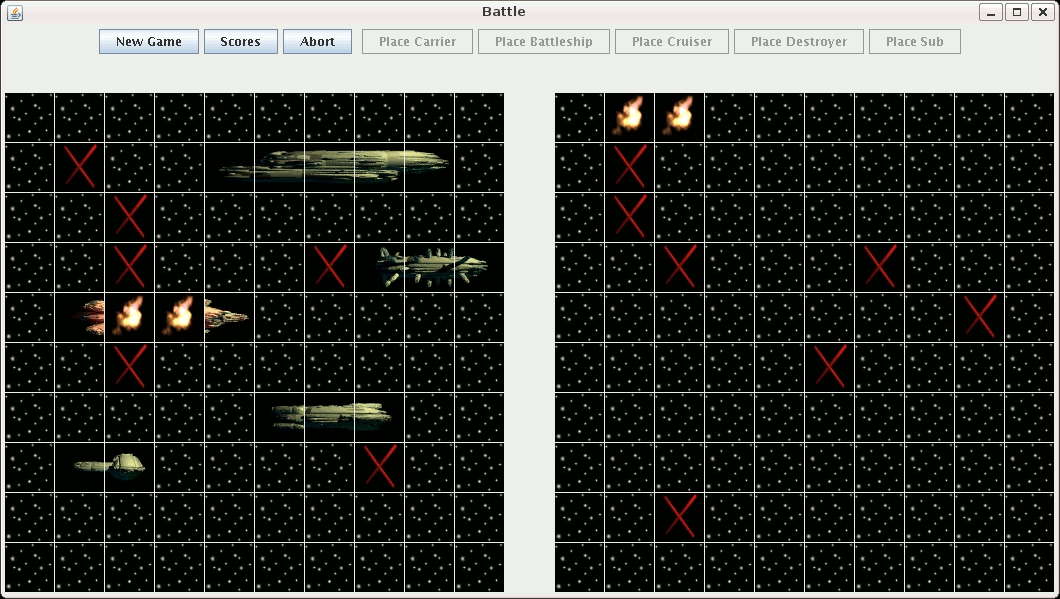
Task: Start a New Game
Action: pos(149,42)
